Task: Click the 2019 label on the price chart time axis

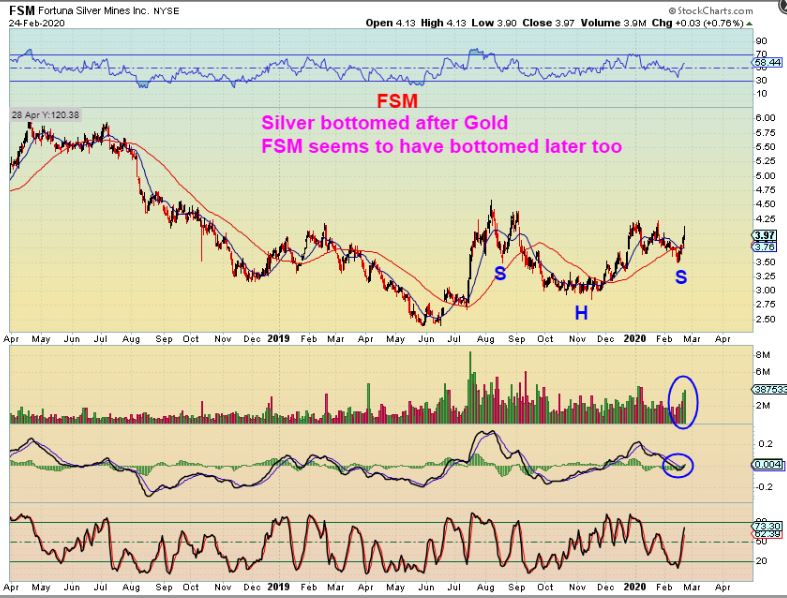Action: (x=278, y=339)
